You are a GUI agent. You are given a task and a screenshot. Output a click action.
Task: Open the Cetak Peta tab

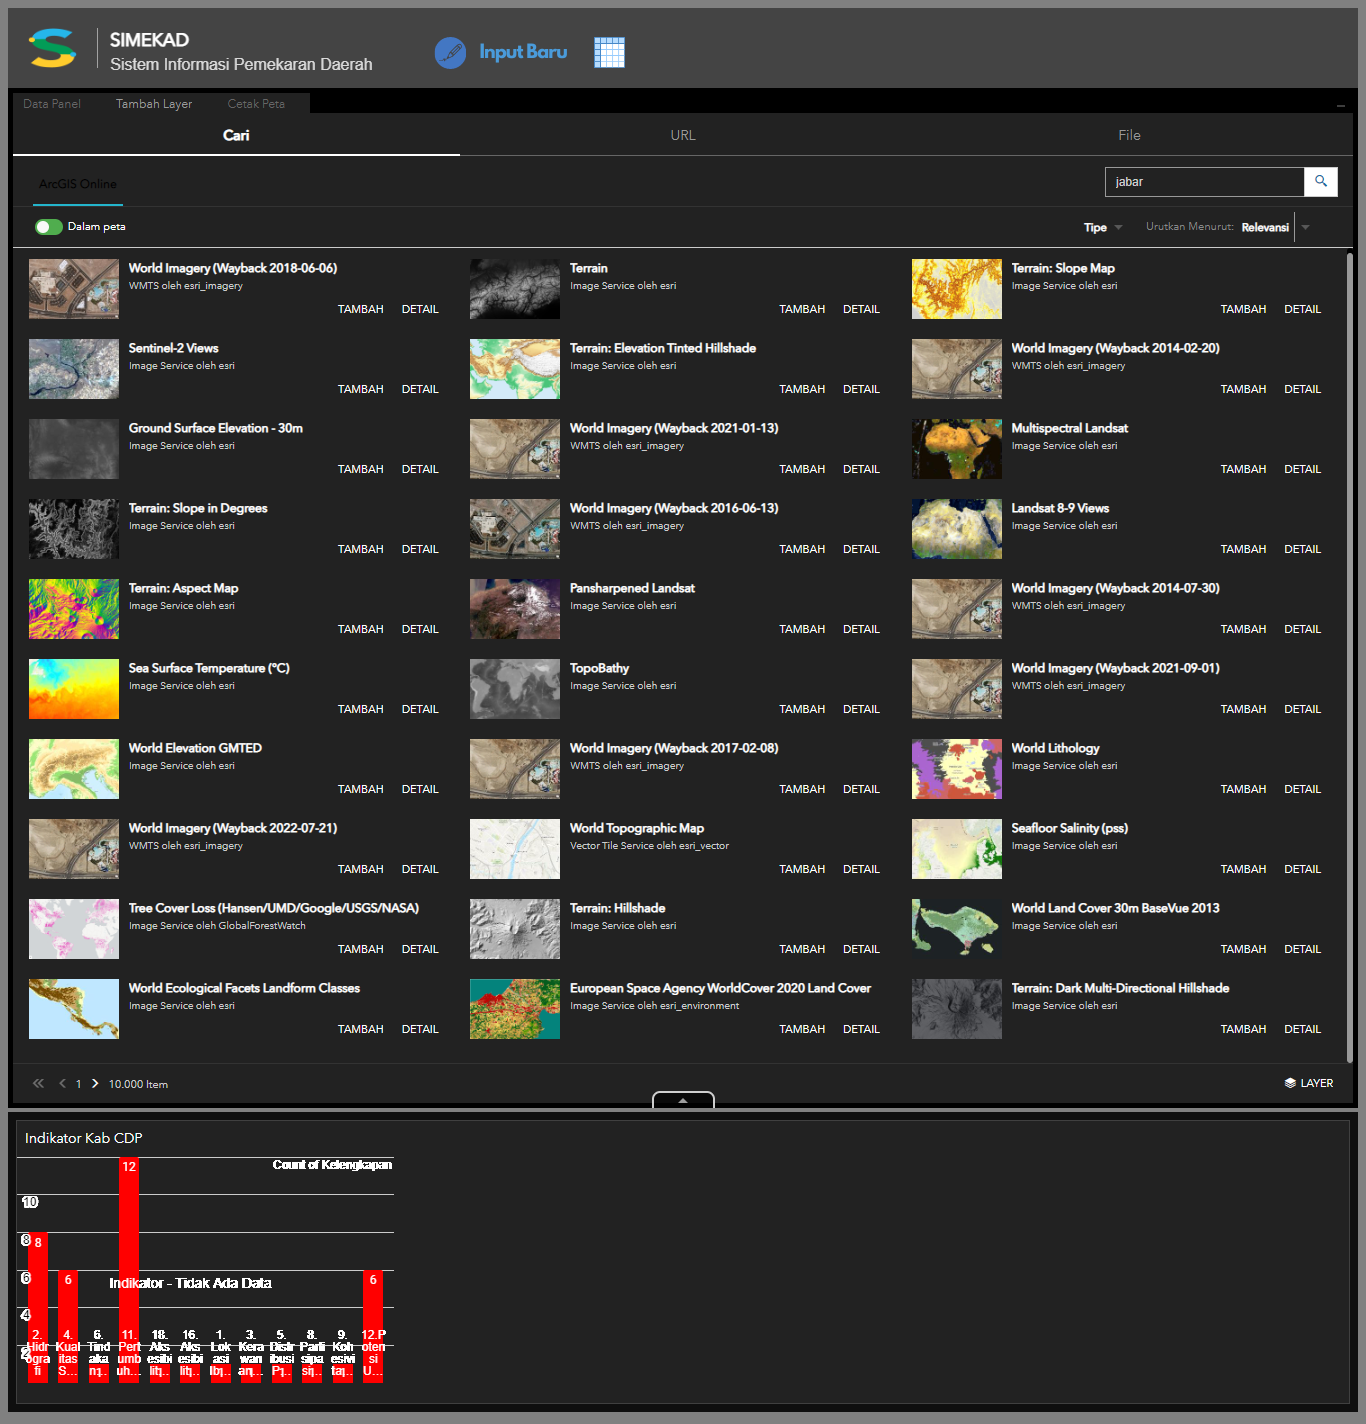tap(256, 104)
